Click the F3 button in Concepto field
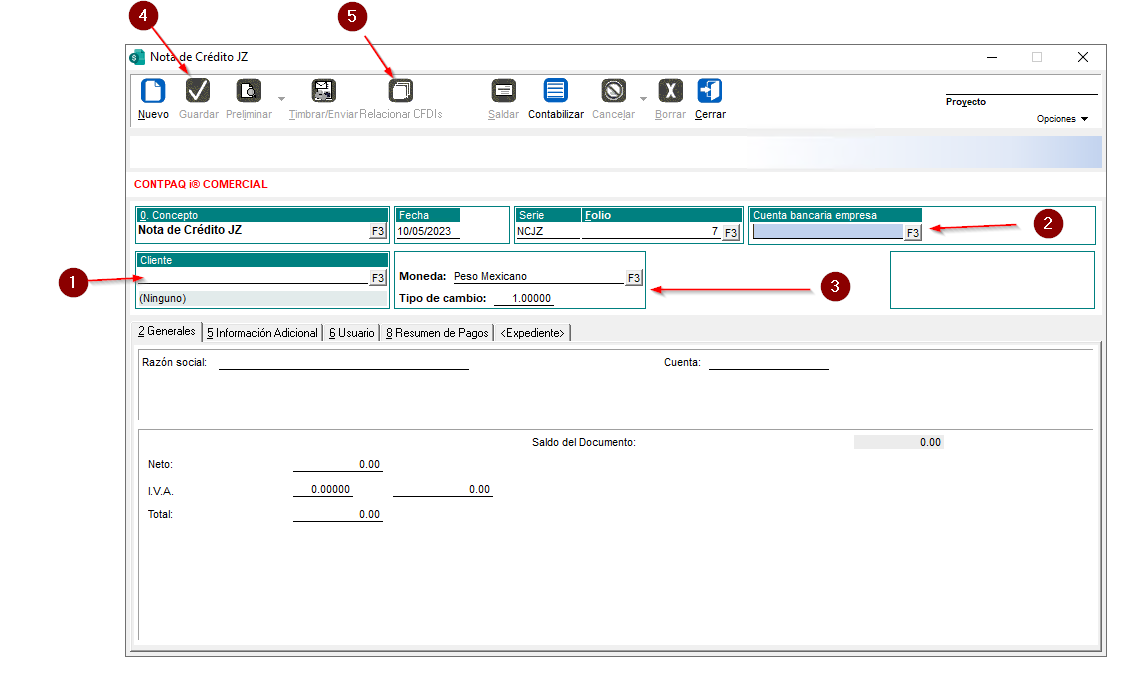This screenshot has width=1130, height=680. (378, 231)
